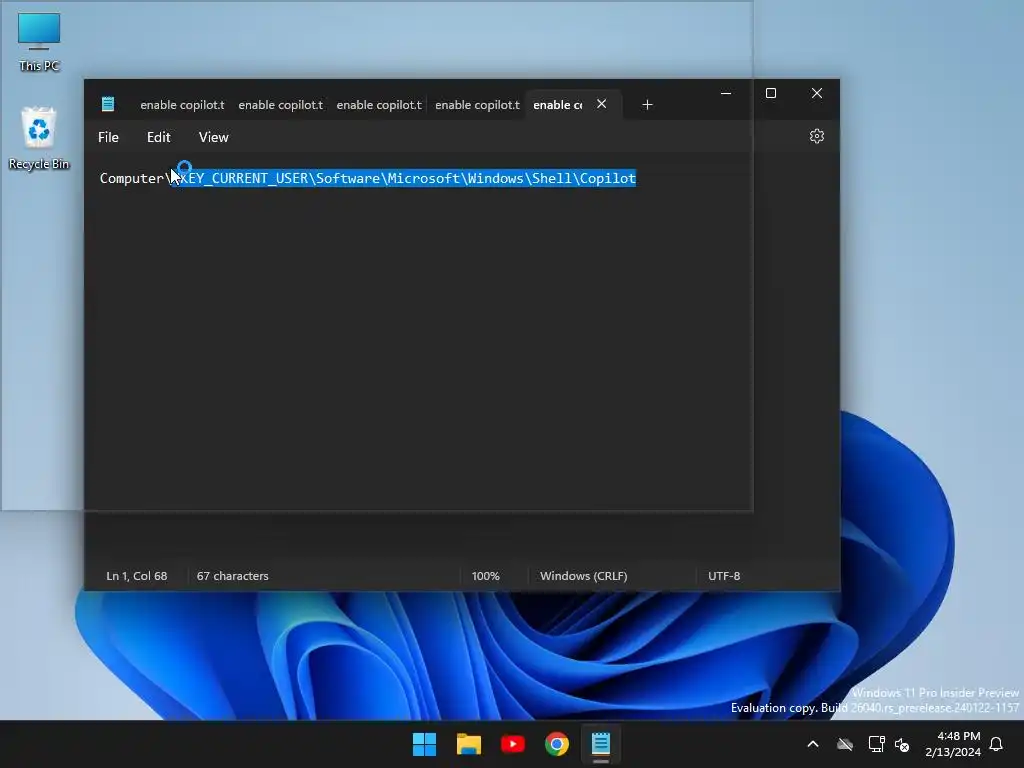This screenshot has width=1024, height=768.
Task: Show hidden system tray icons
Action: tap(813, 744)
